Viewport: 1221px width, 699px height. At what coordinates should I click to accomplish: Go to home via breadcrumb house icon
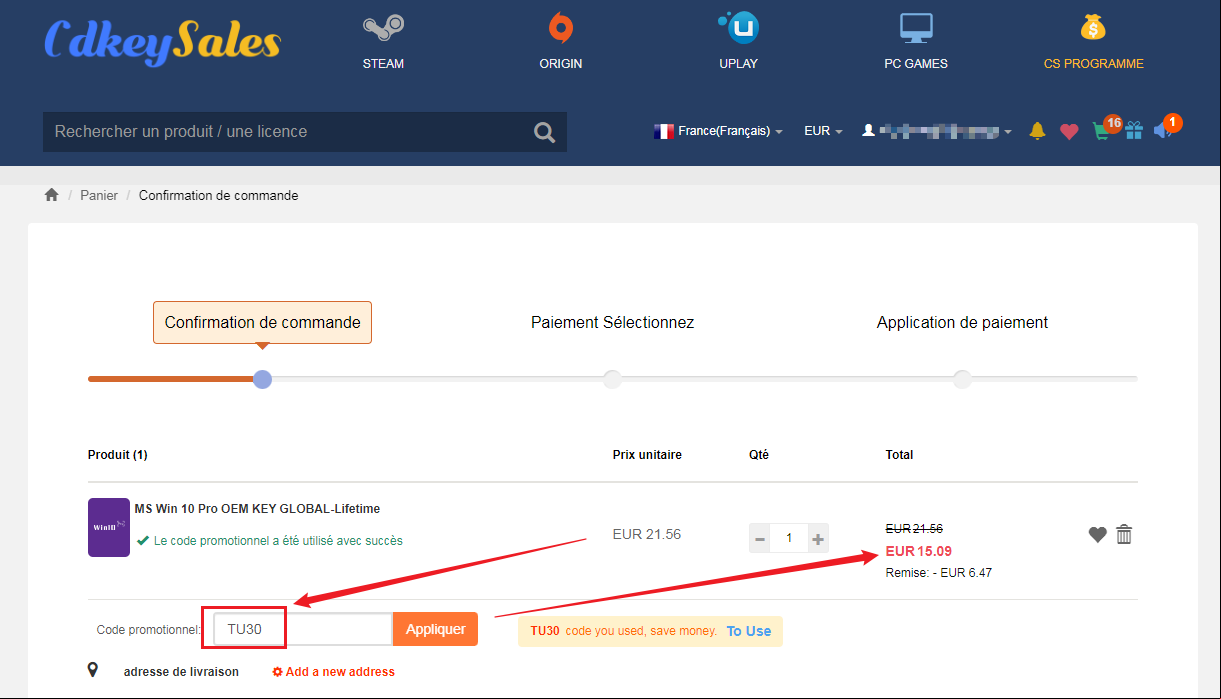tap(52, 195)
